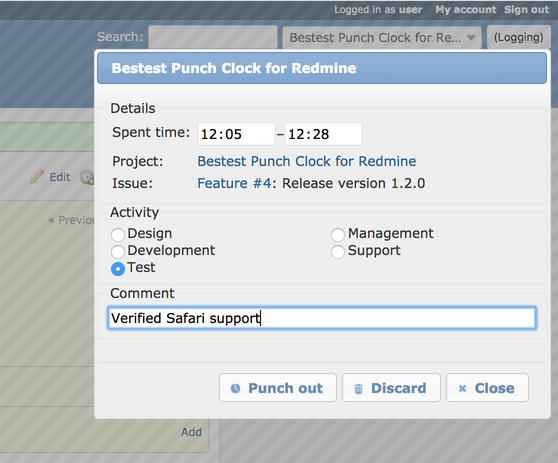558x463 pixels.
Task: Click the spent time end field 12:28
Action: point(323,134)
